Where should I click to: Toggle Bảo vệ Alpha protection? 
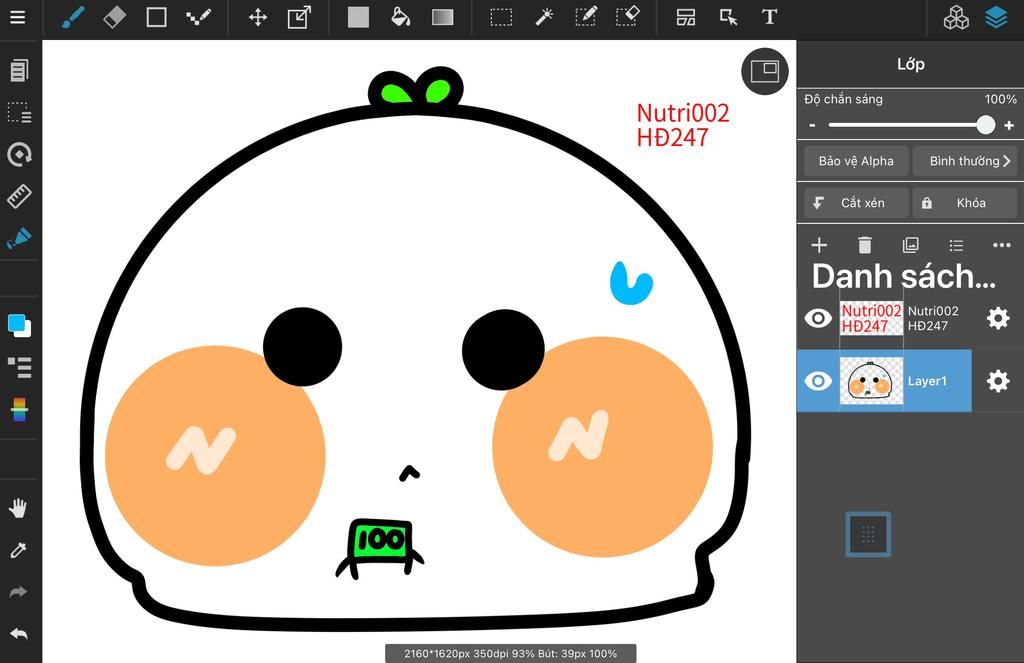pos(856,161)
